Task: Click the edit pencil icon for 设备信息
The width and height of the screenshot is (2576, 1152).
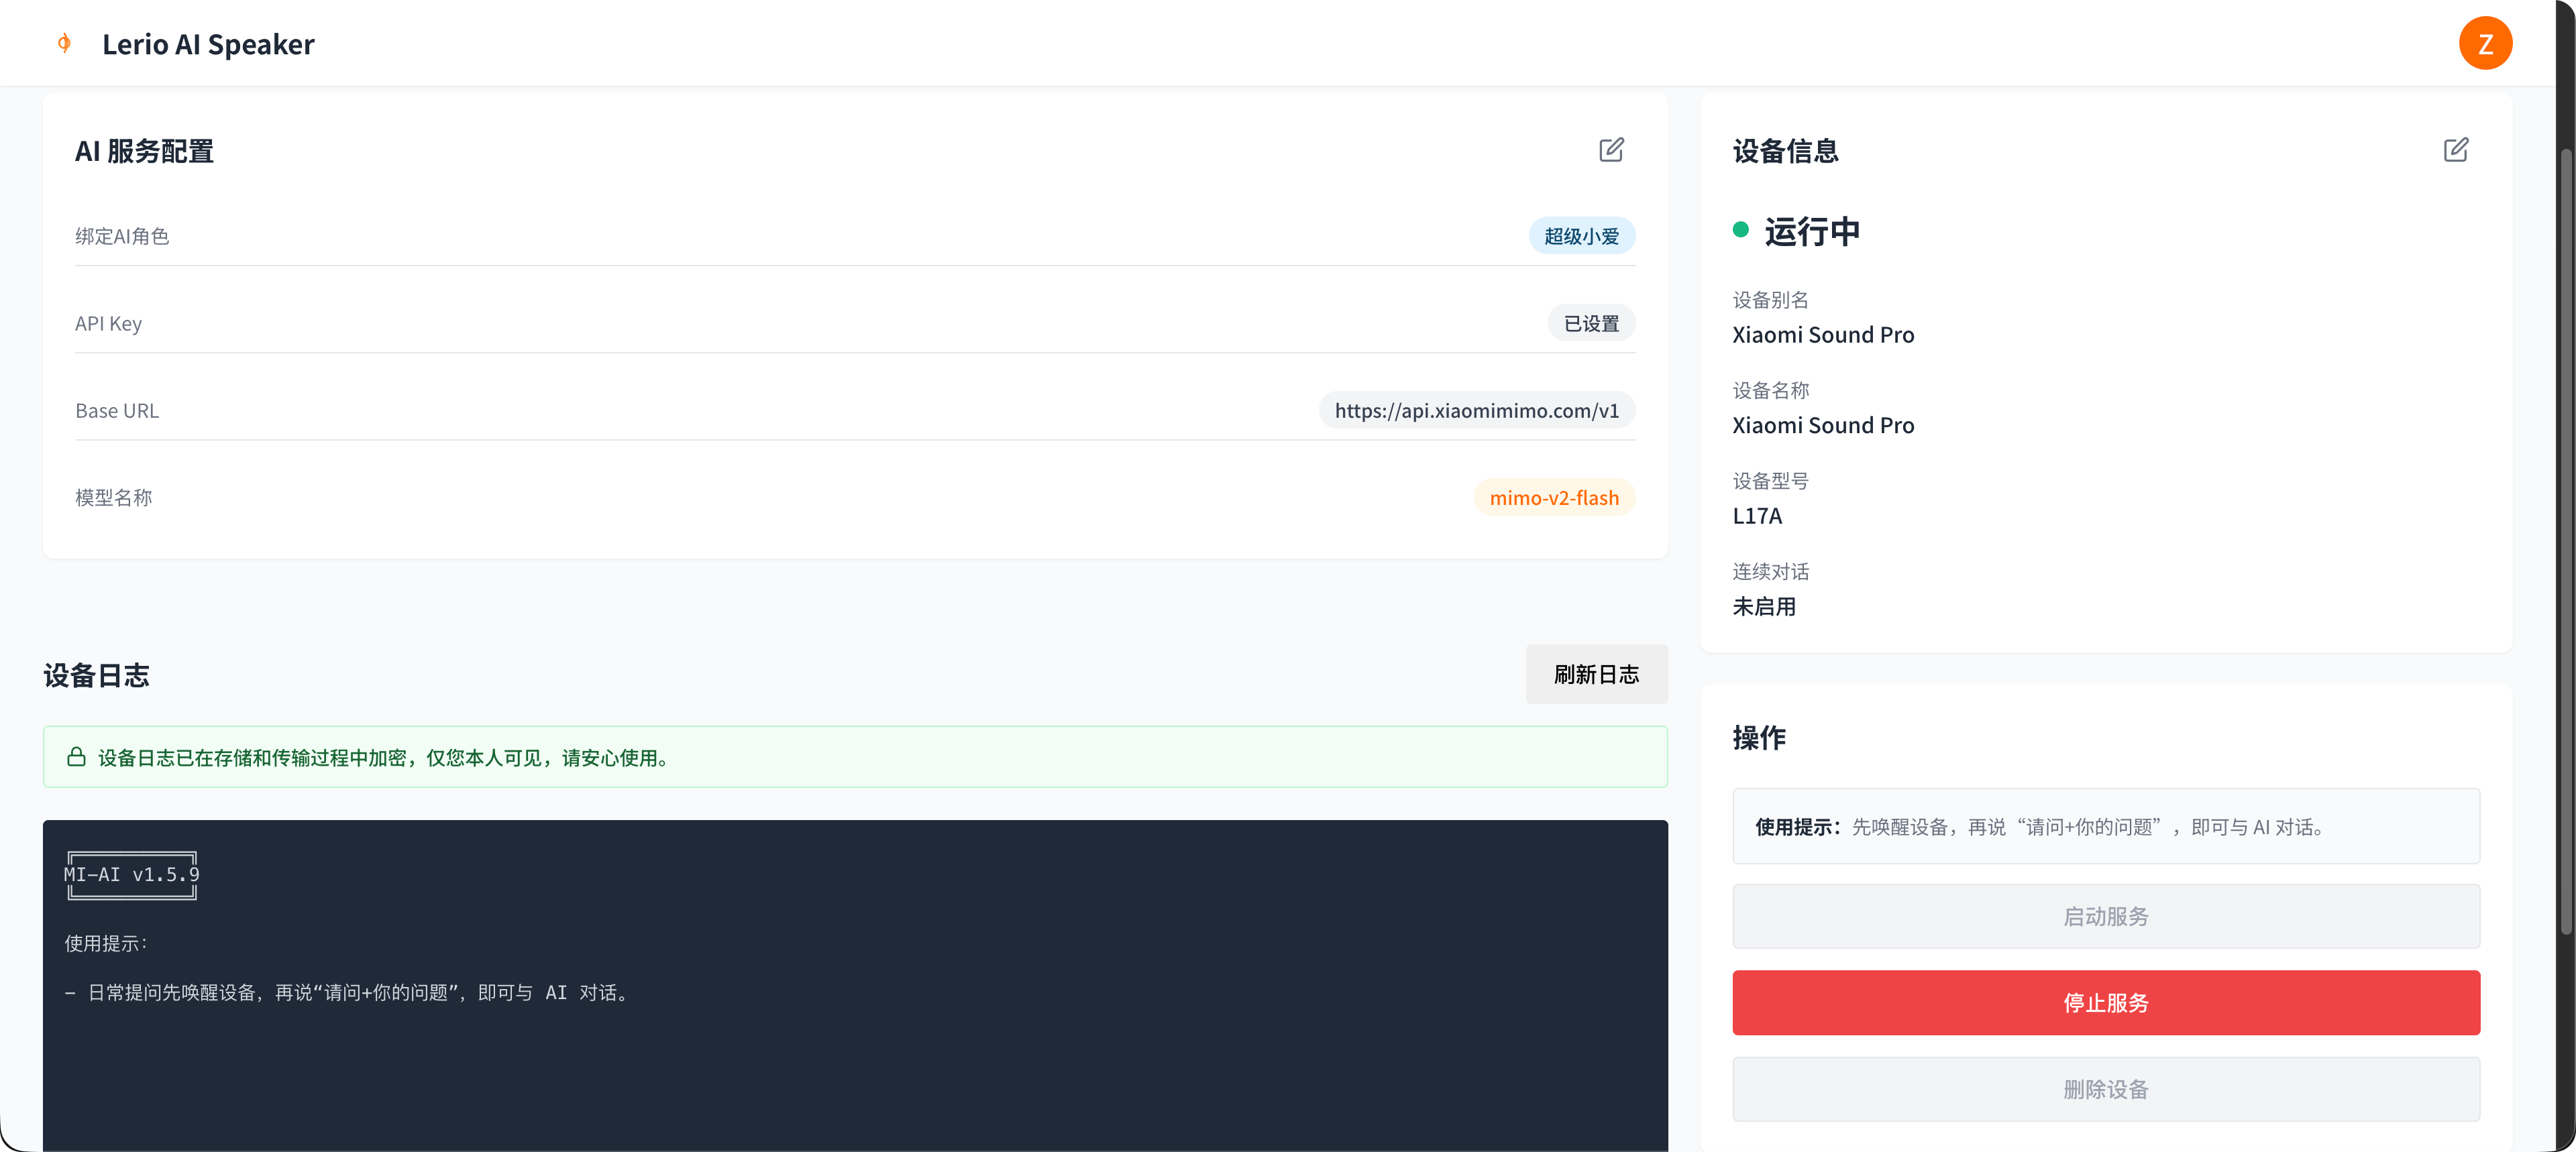Action: [x=2457, y=149]
